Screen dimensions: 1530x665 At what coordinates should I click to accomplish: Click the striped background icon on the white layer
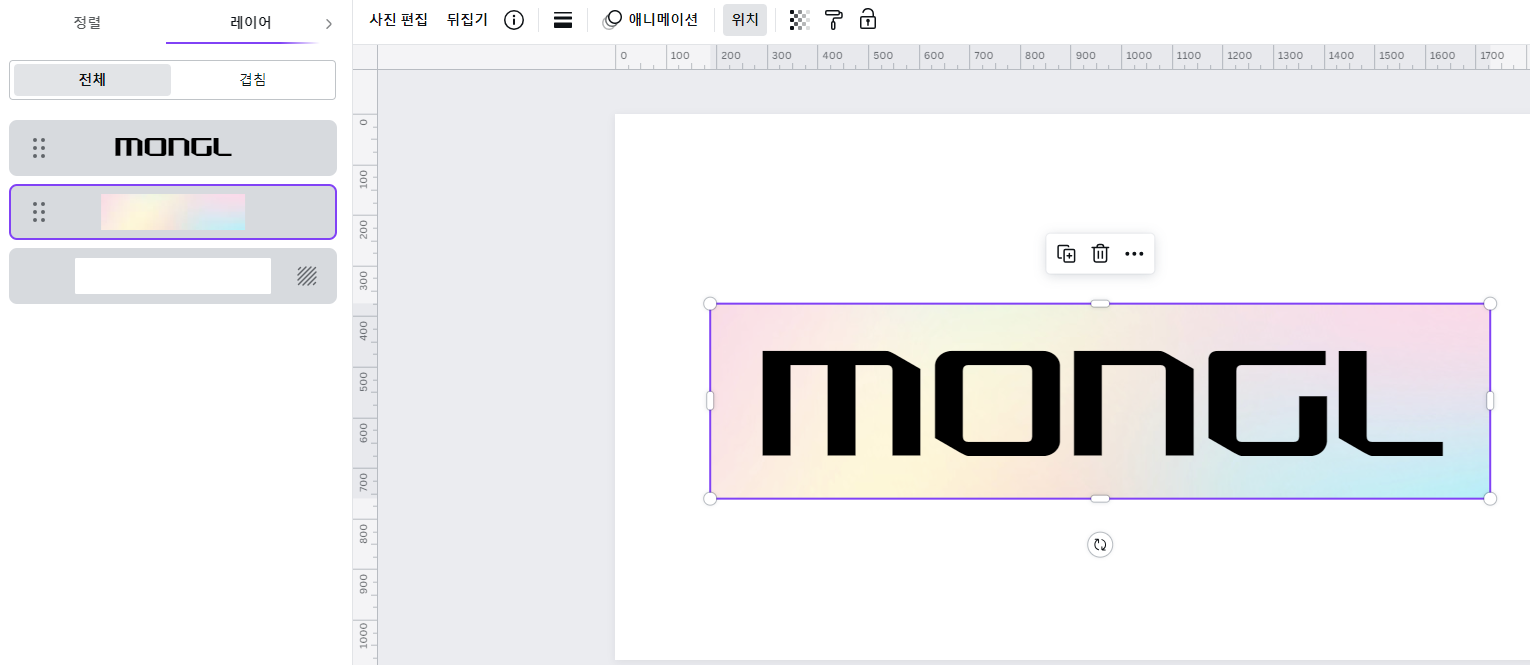point(307,276)
